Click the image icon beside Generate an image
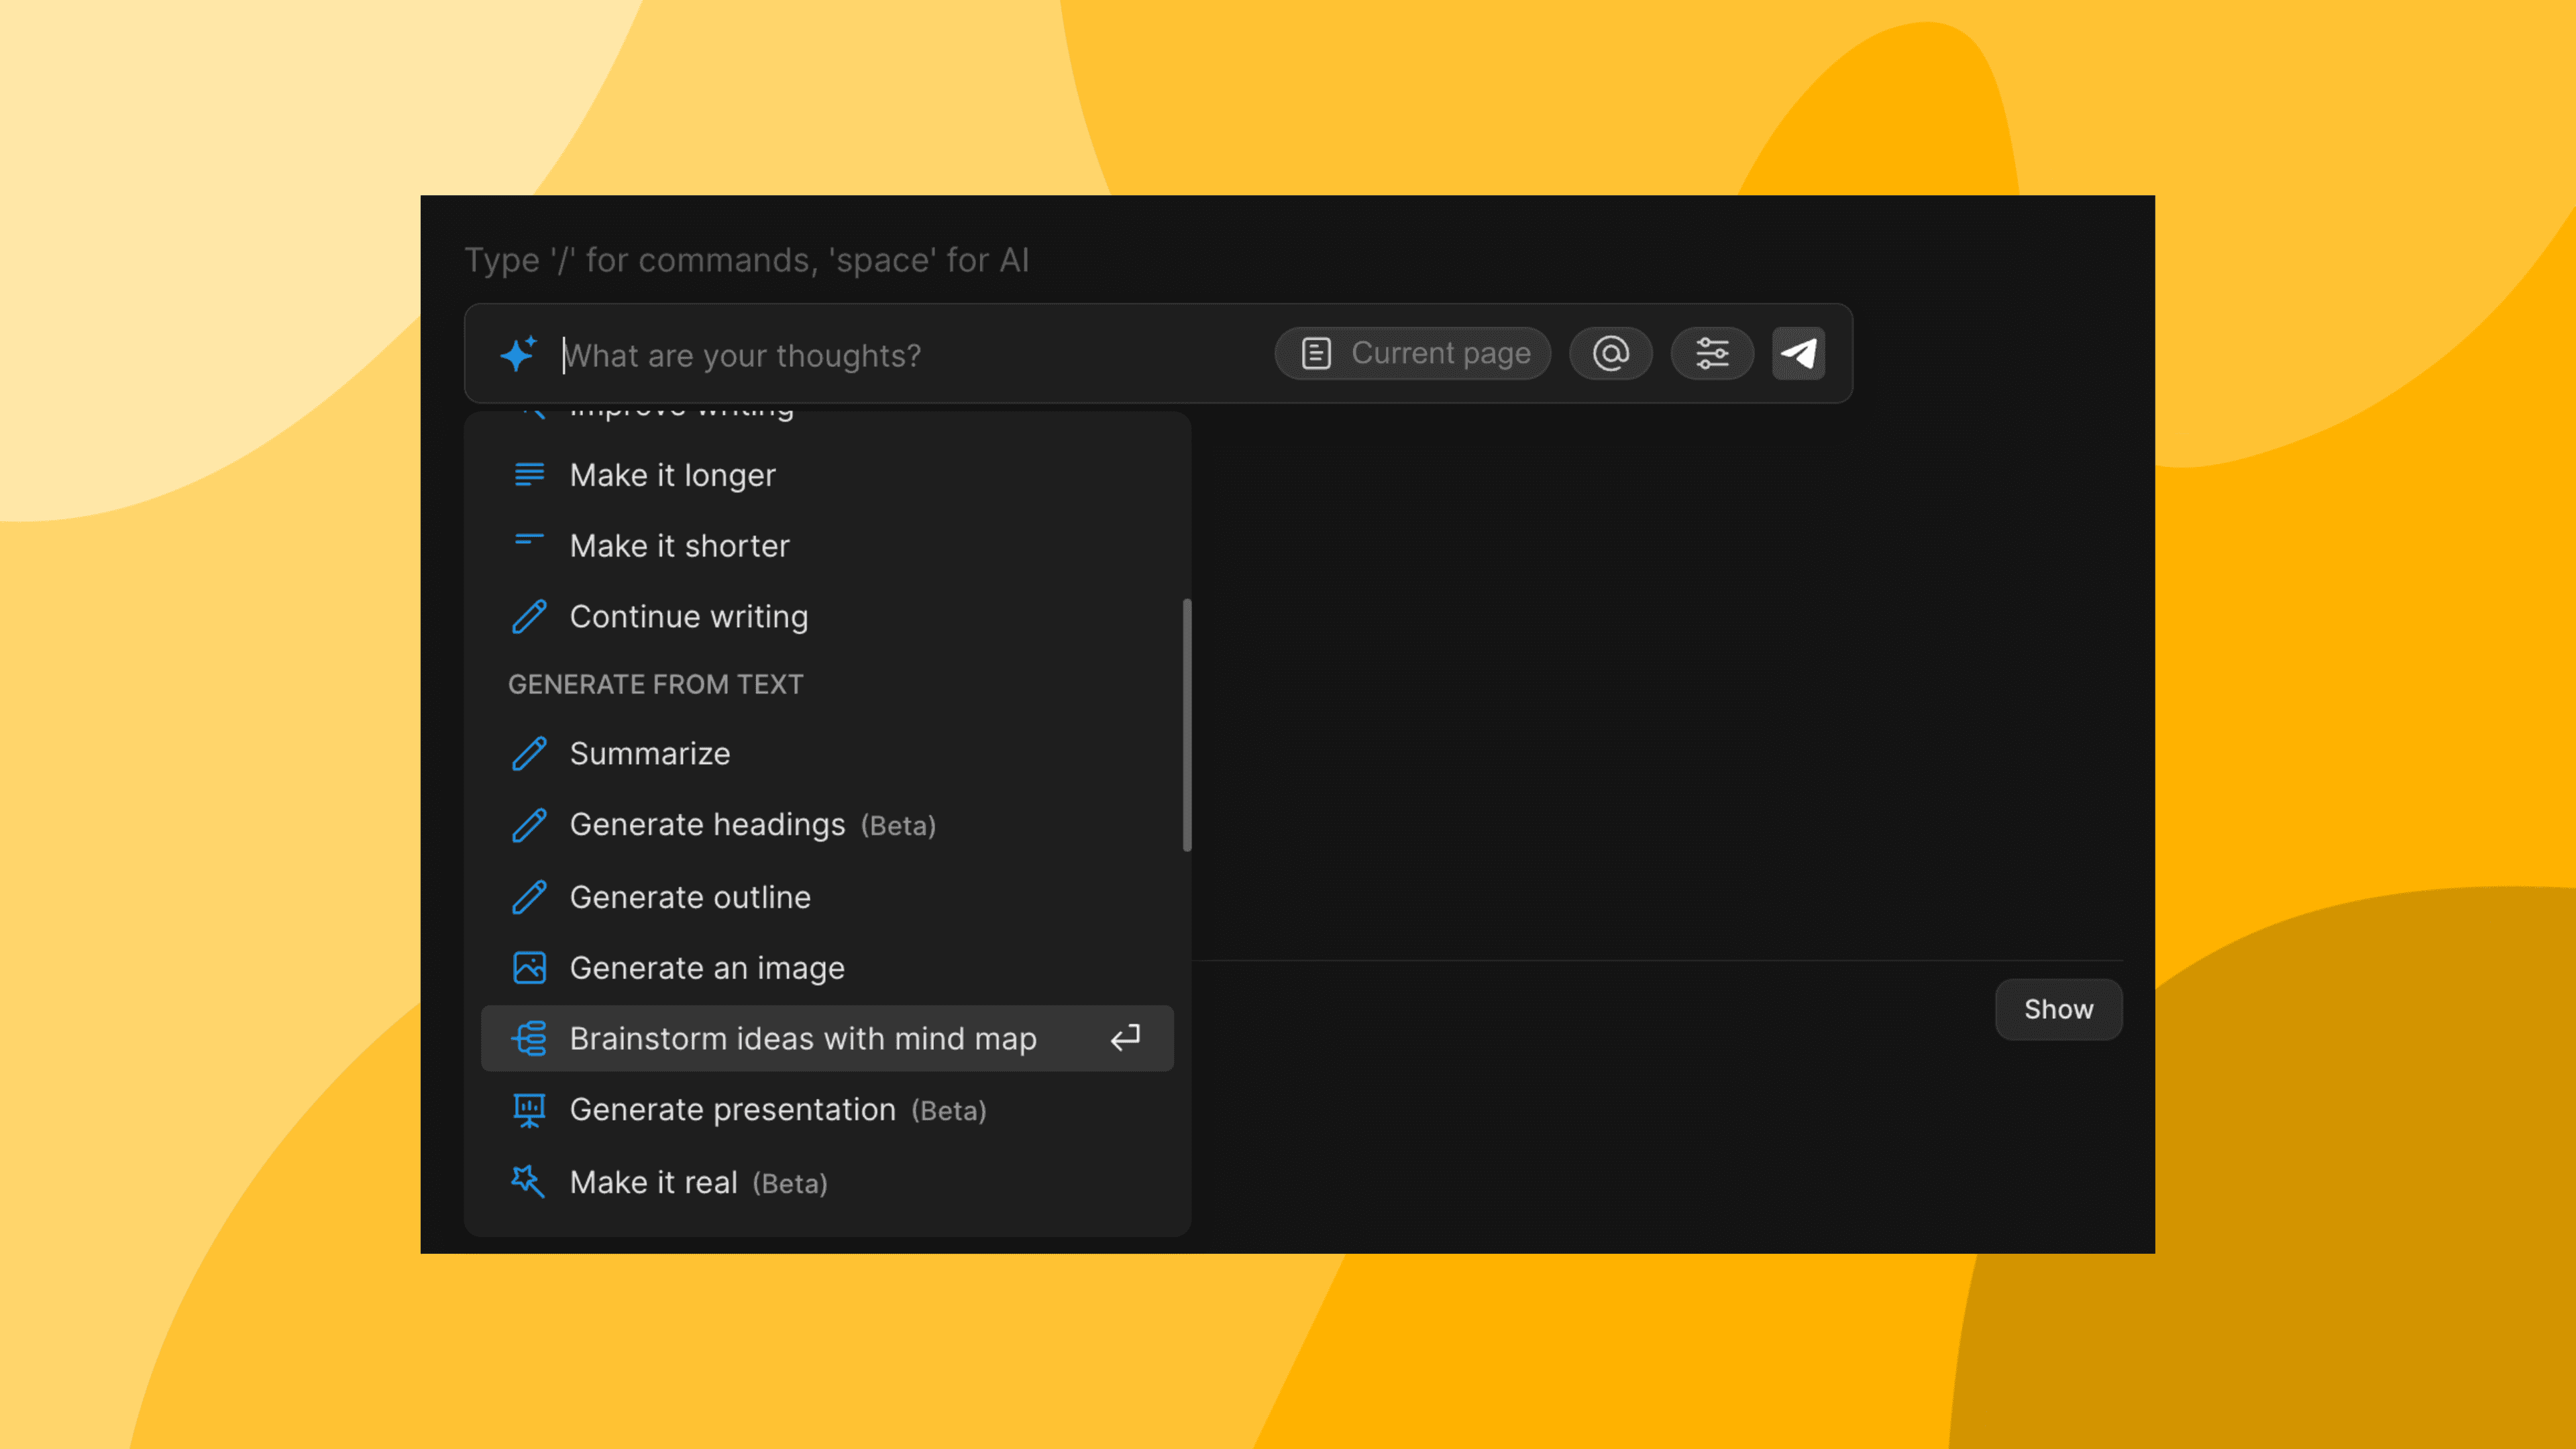 point(529,967)
